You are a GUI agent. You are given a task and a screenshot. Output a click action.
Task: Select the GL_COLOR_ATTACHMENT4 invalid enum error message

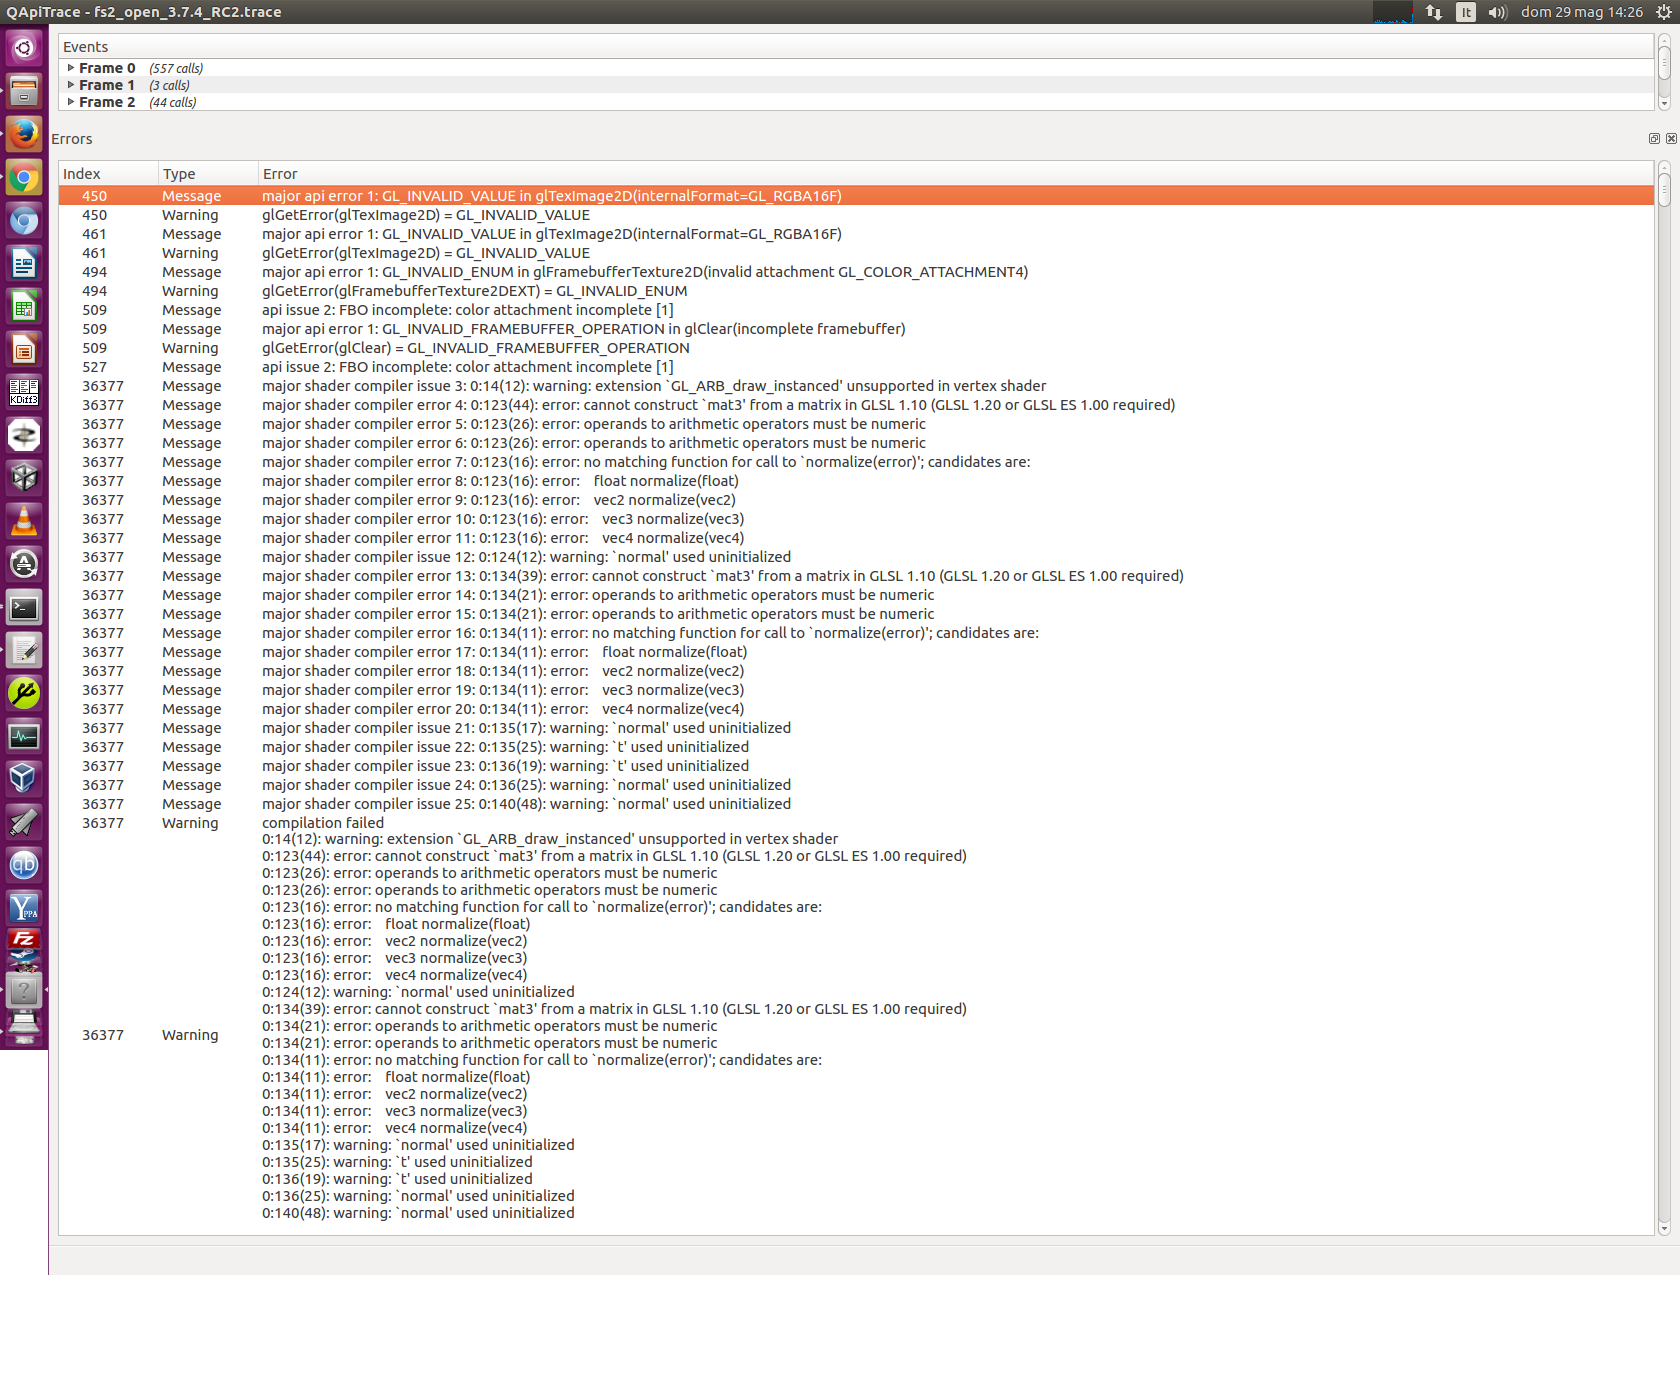pos(644,272)
